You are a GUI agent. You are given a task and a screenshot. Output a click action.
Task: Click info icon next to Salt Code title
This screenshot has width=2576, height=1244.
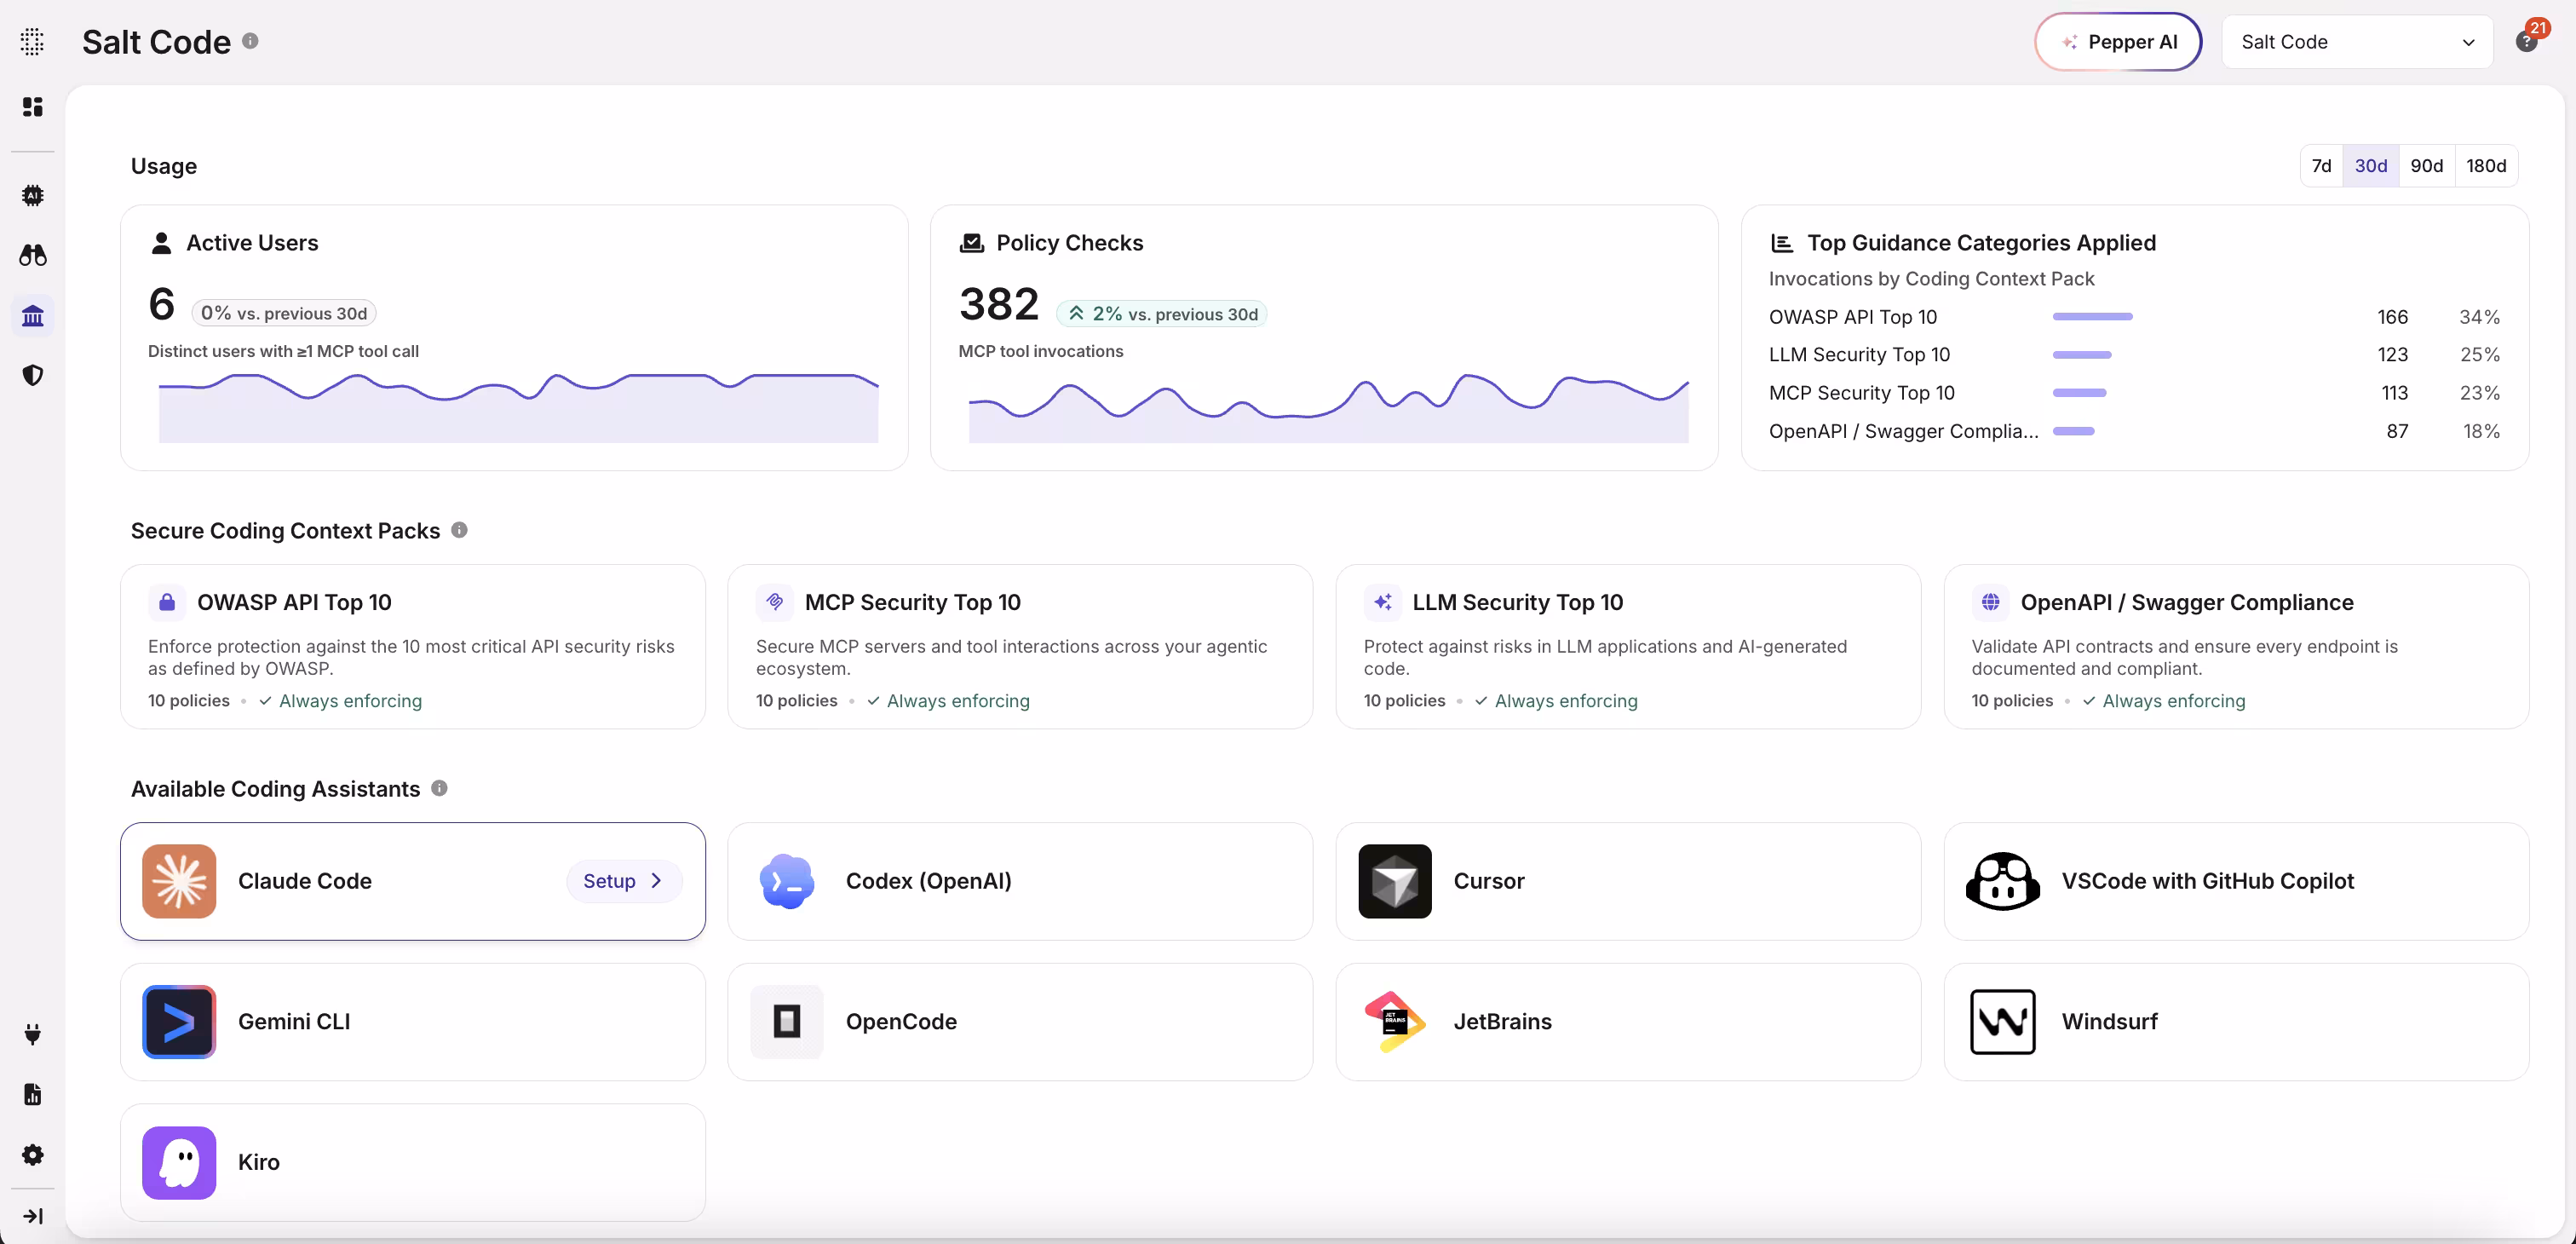tap(250, 41)
